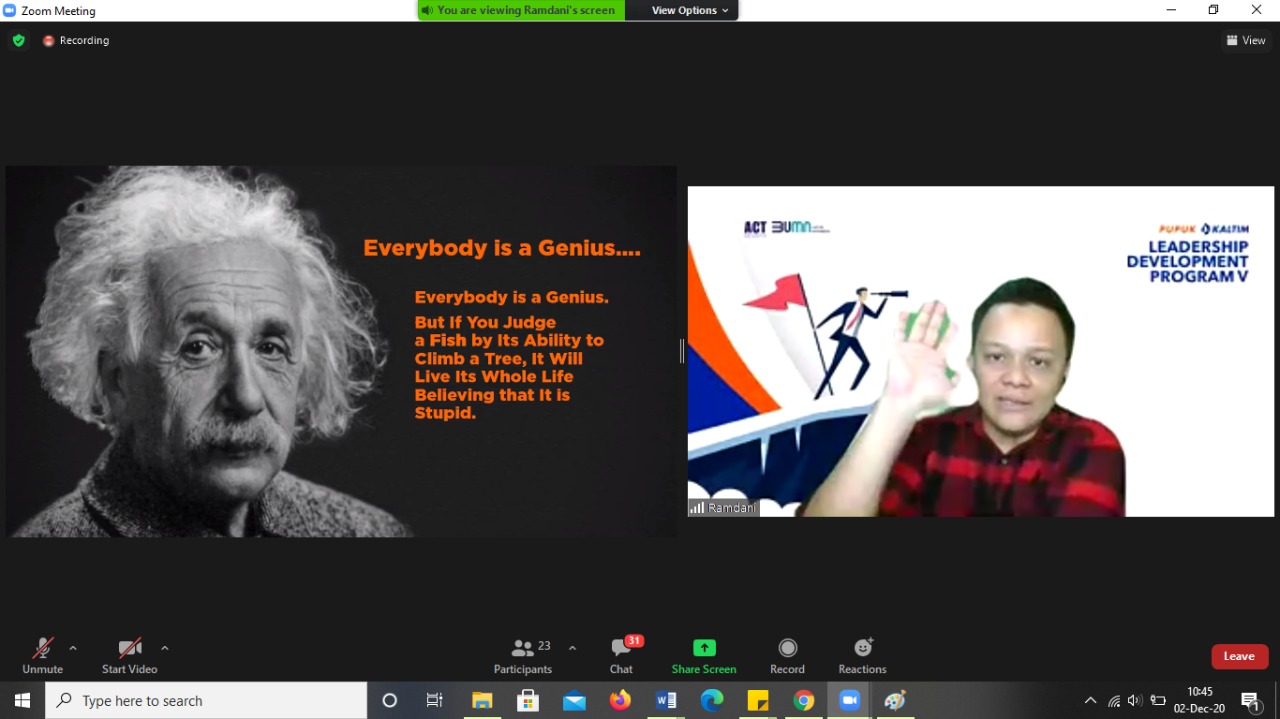
Task: Switch layout using the View button
Action: pos(1246,41)
